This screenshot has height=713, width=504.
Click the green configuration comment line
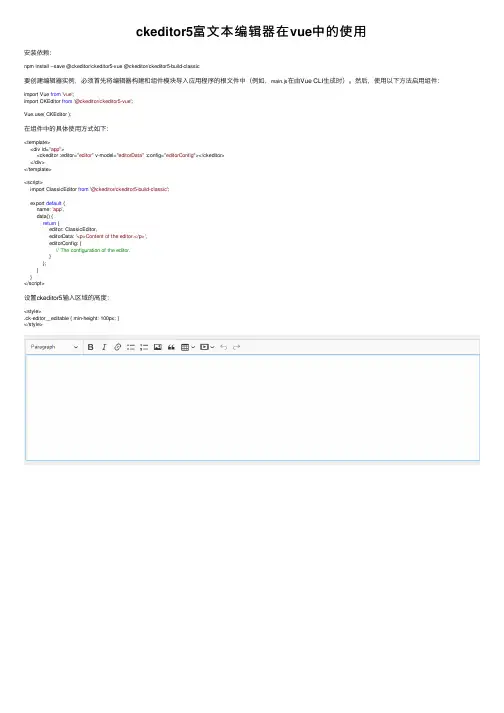click(93, 250)
